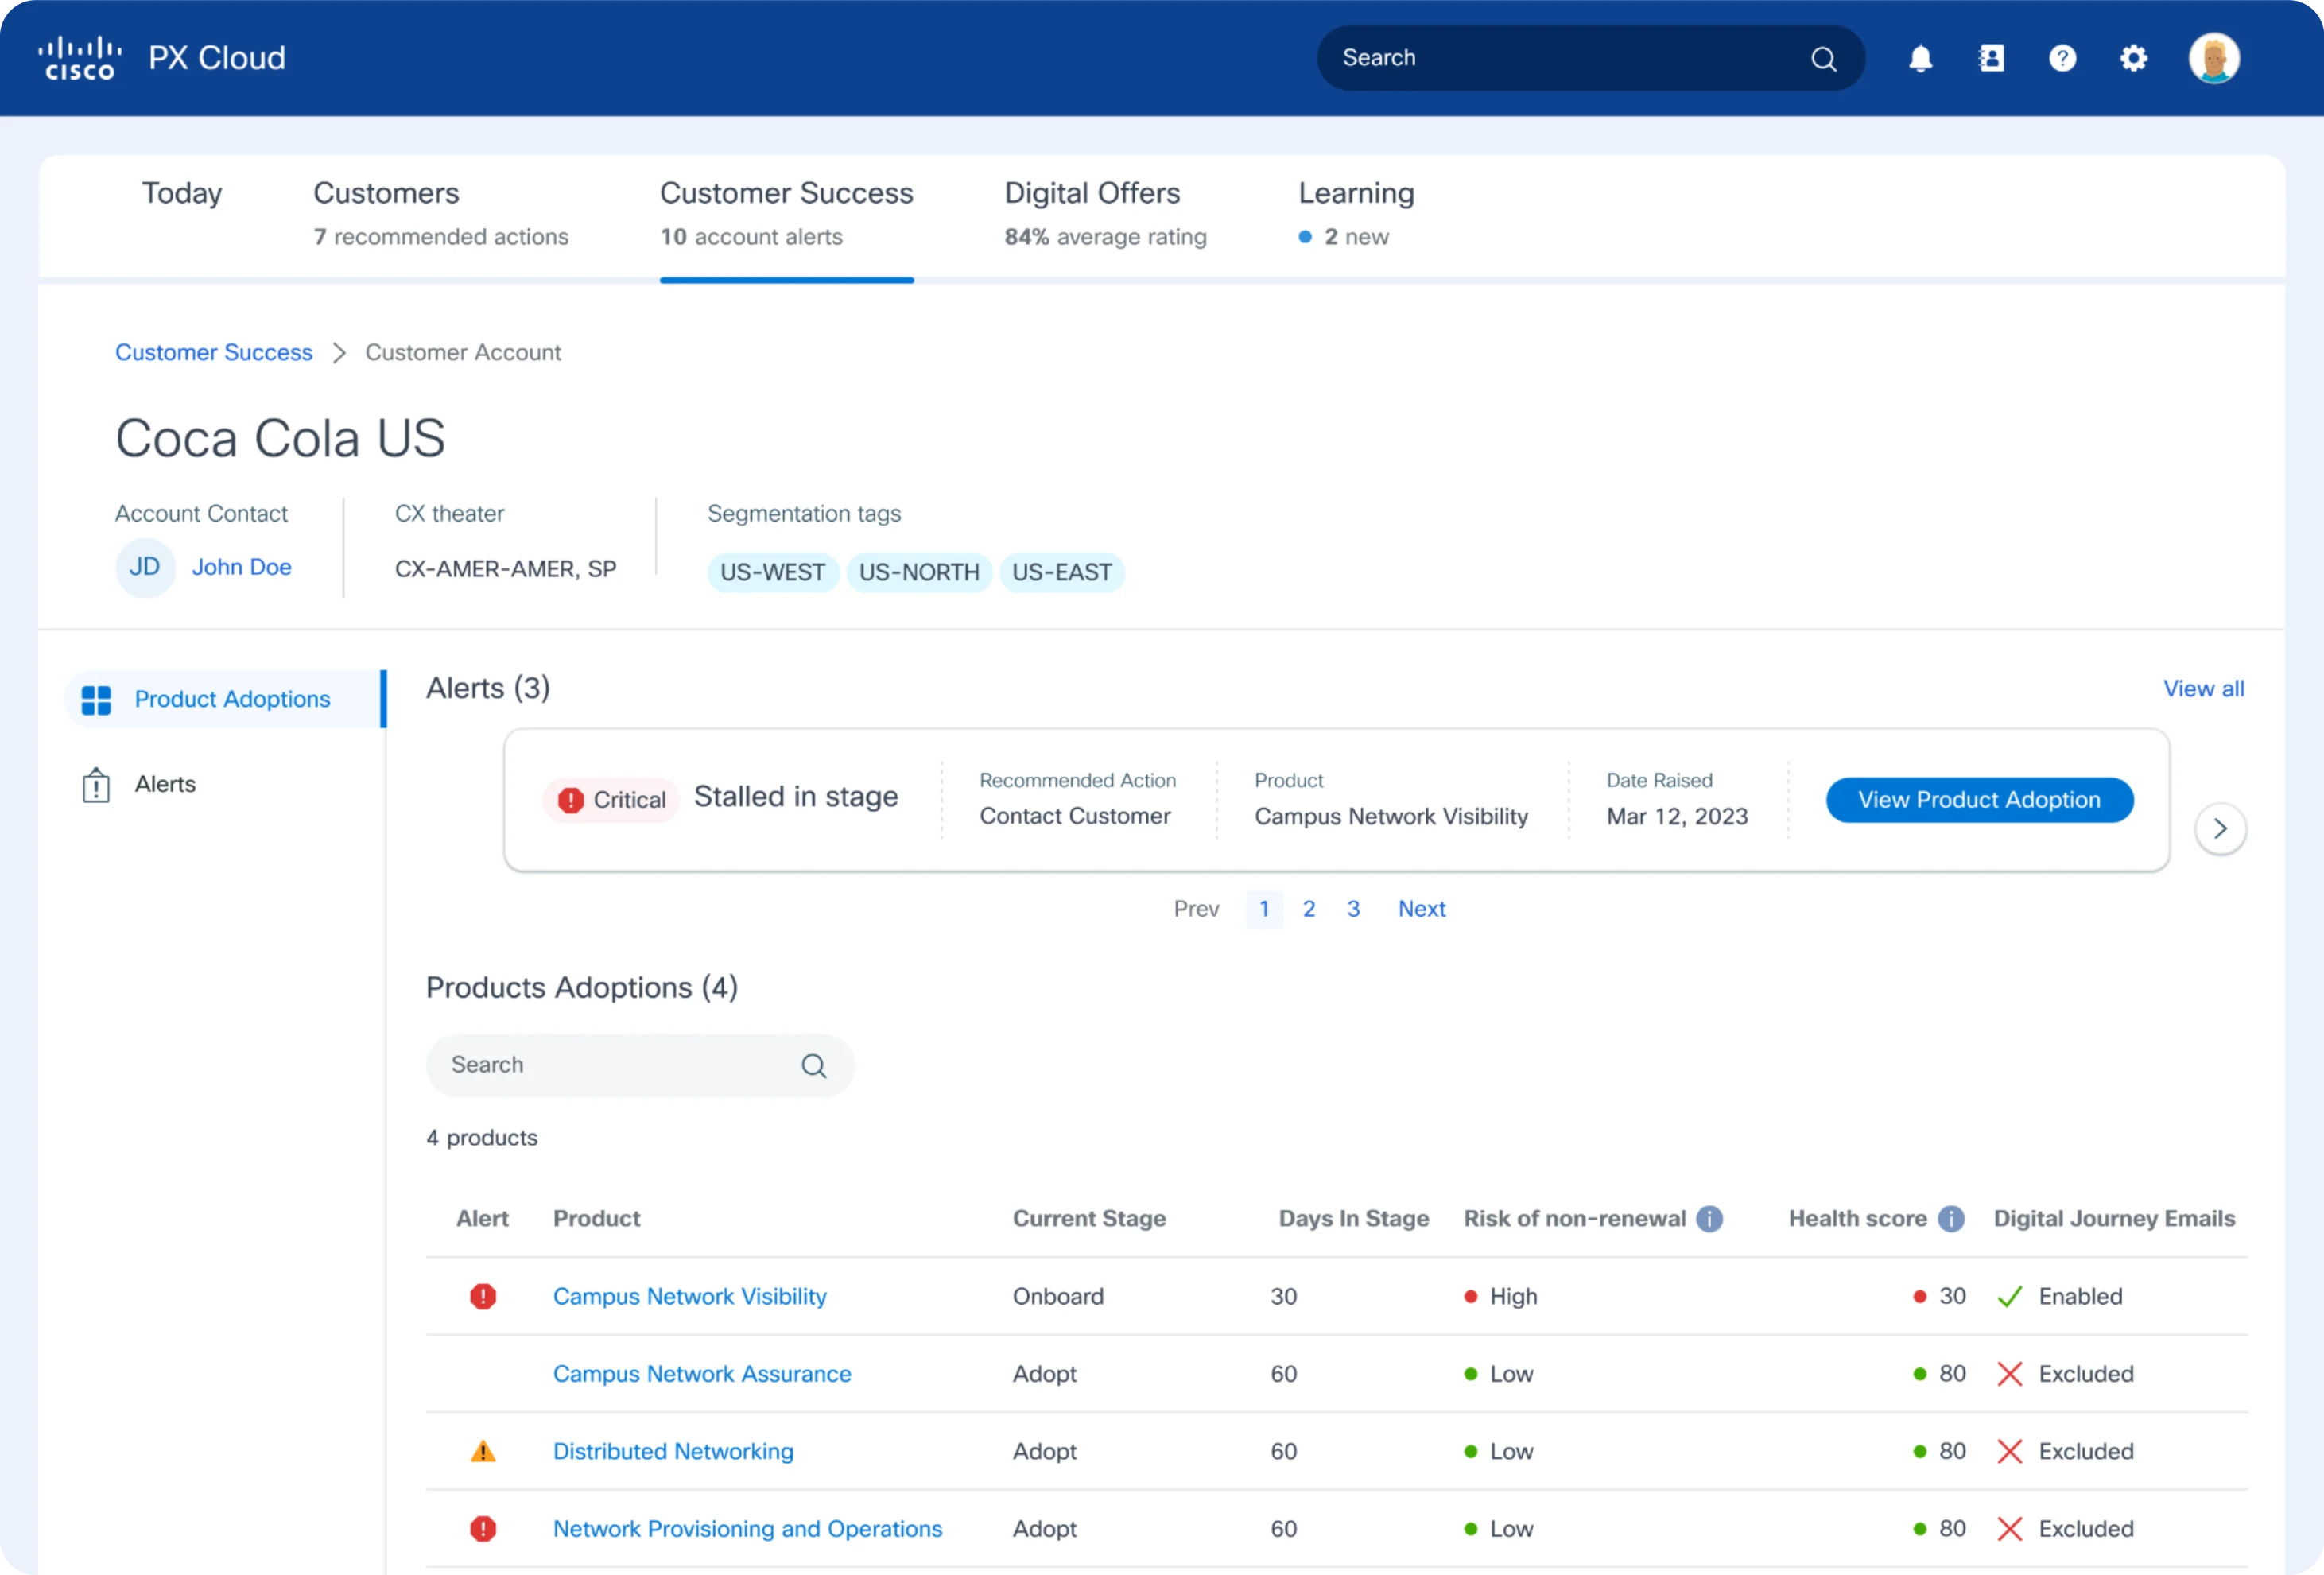Focus the top Search field

pos(1590,58)
